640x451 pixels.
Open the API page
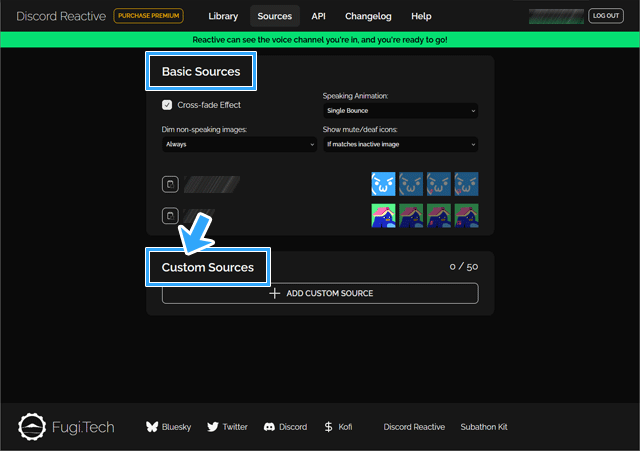coord(318,16)
